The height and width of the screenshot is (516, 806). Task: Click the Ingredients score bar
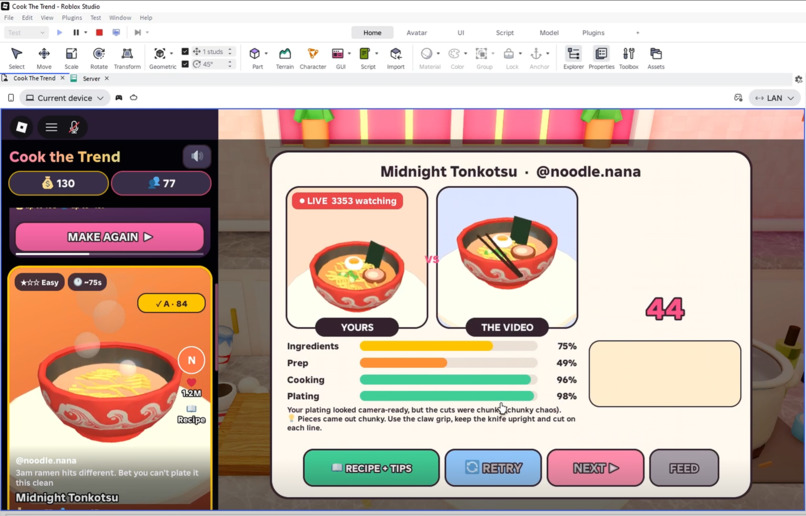pos(448,346)
